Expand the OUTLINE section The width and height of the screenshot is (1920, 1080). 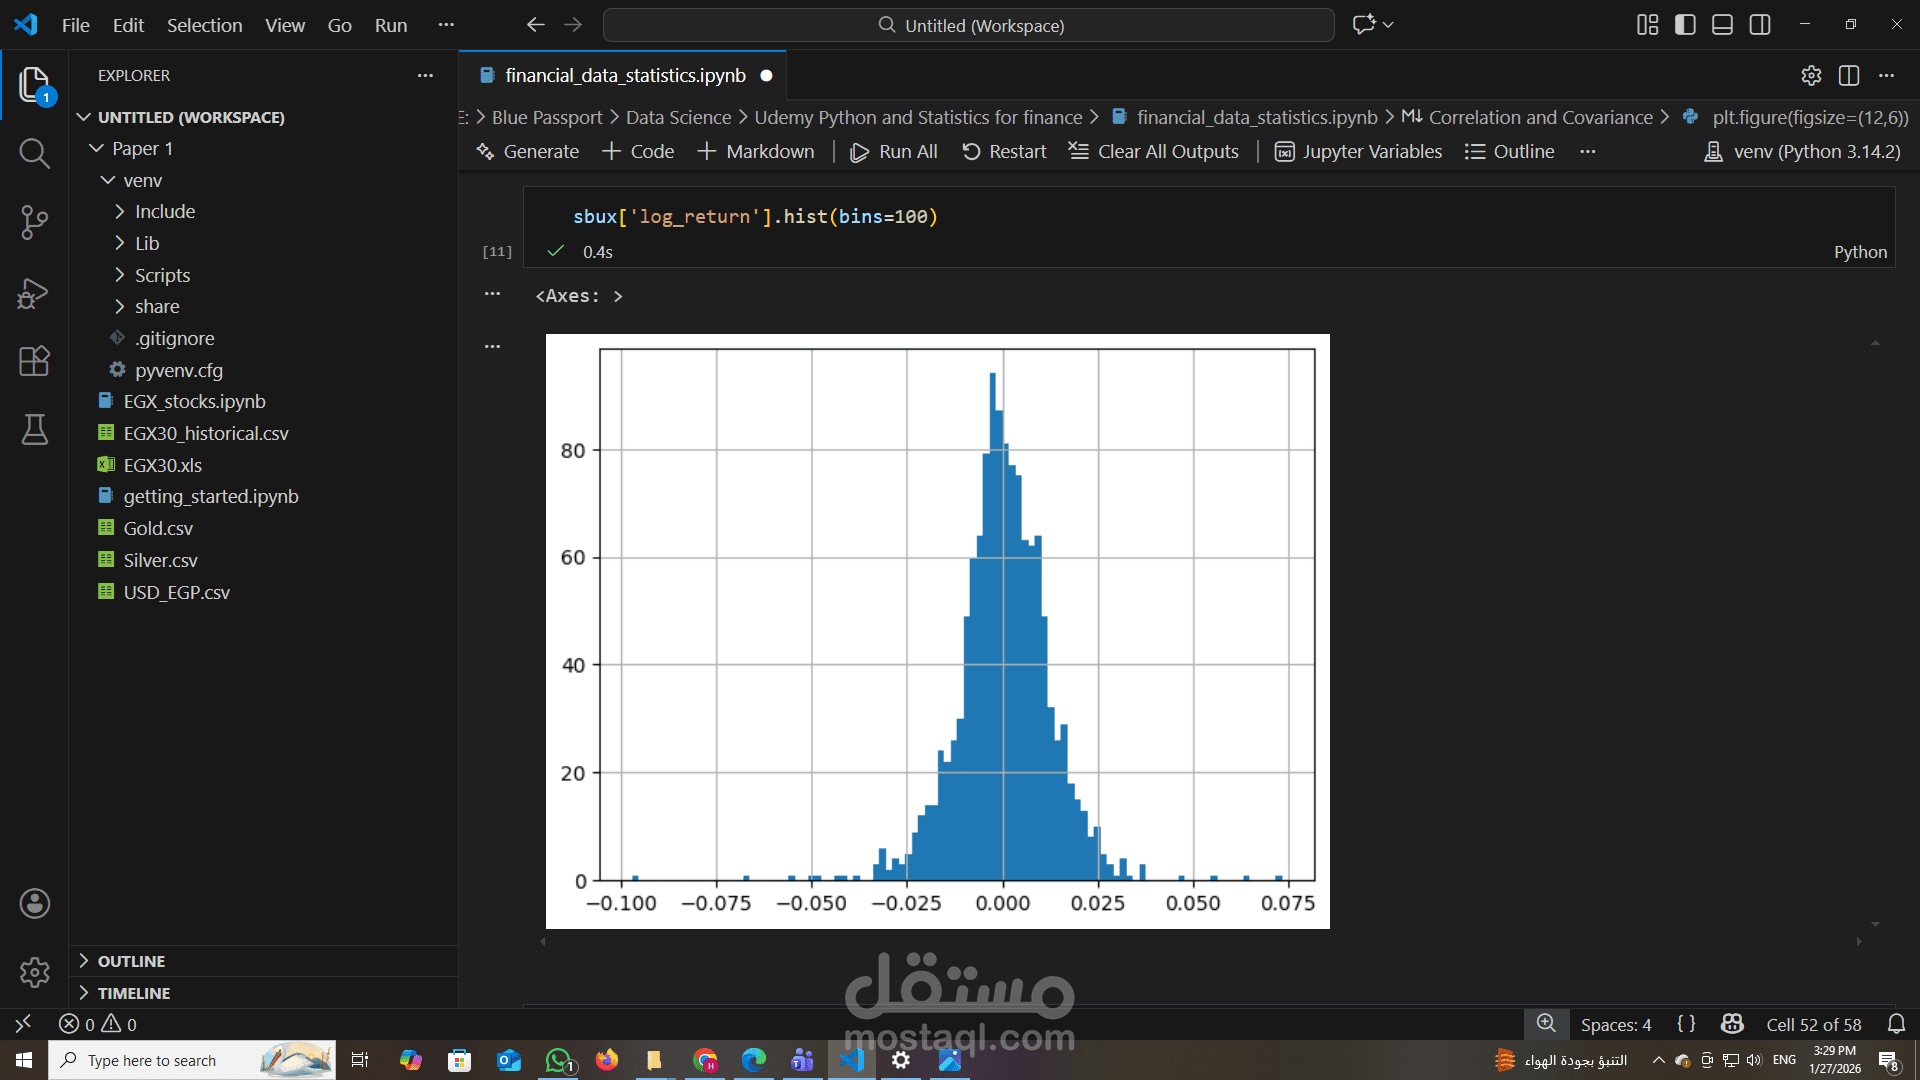pyautogui.click(x=131, y=961)
